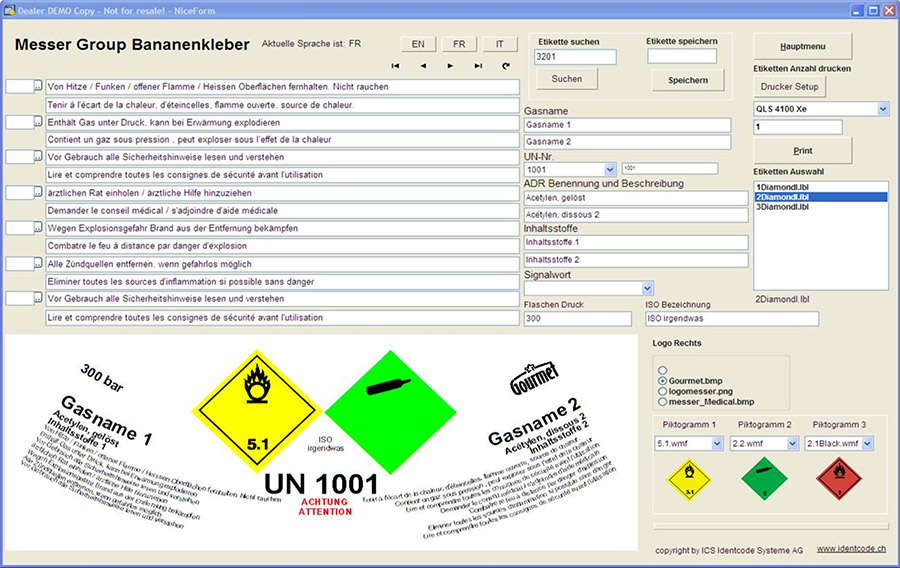Click text field 'Demander le conseil médical'
The width and height of the screenshot is (900, 568).
click(x=282, y=211)
